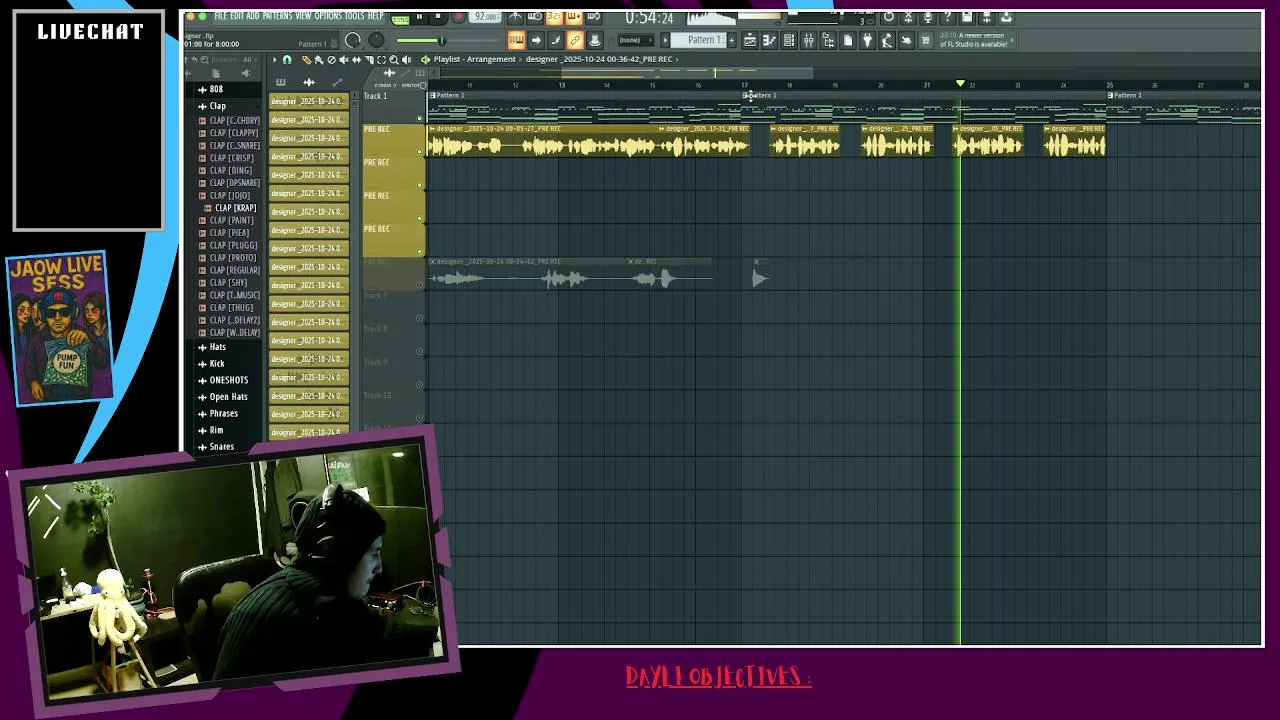Screen dimensions: 1280x720
Task: Click the 0:54:24 time display
Action: pos(649,17)
